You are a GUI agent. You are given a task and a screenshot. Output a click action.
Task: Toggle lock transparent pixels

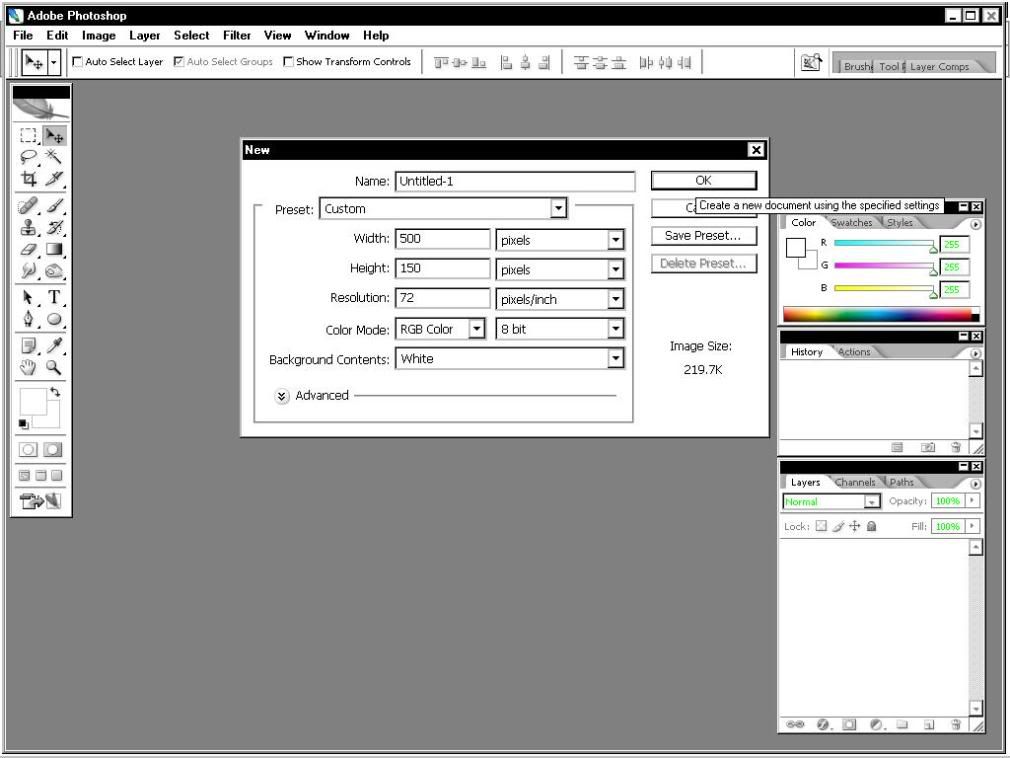(x=821, y=526)
